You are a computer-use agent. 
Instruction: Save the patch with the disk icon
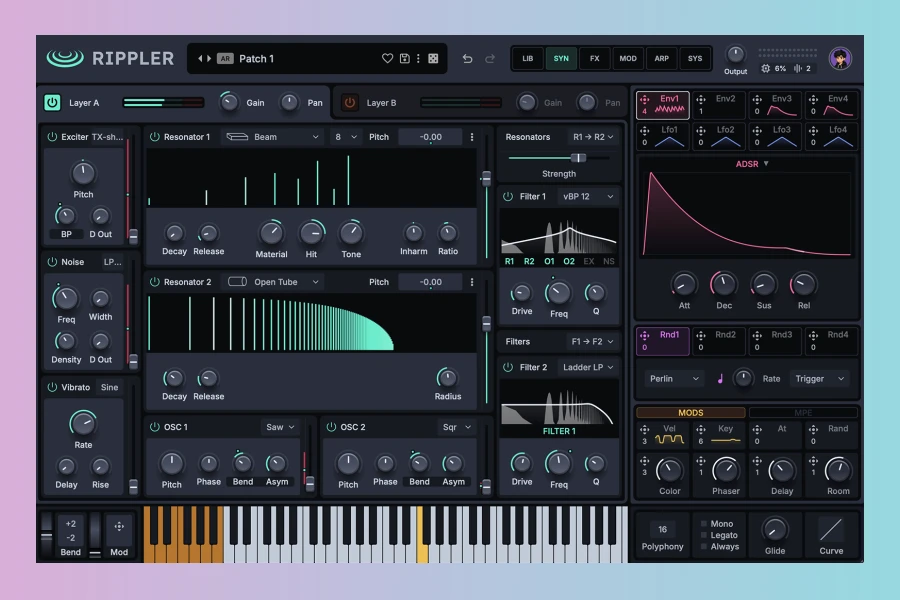405,59
